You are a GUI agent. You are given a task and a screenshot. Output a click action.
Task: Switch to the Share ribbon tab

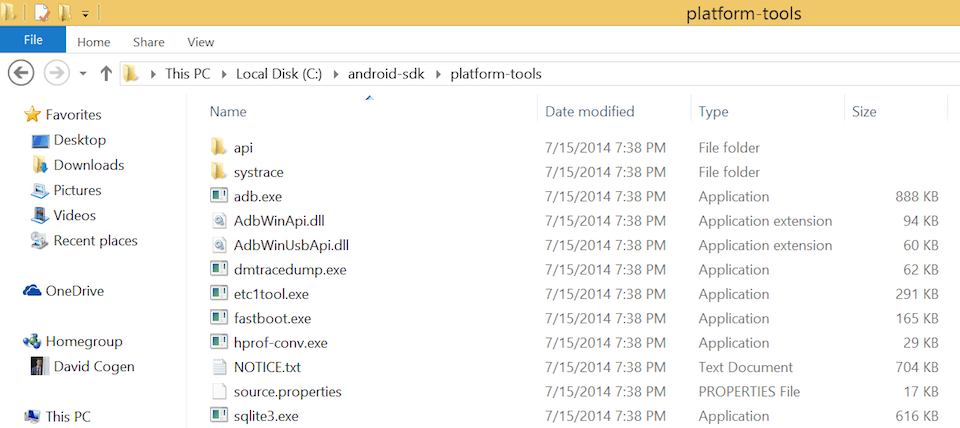tap(148, 42)
